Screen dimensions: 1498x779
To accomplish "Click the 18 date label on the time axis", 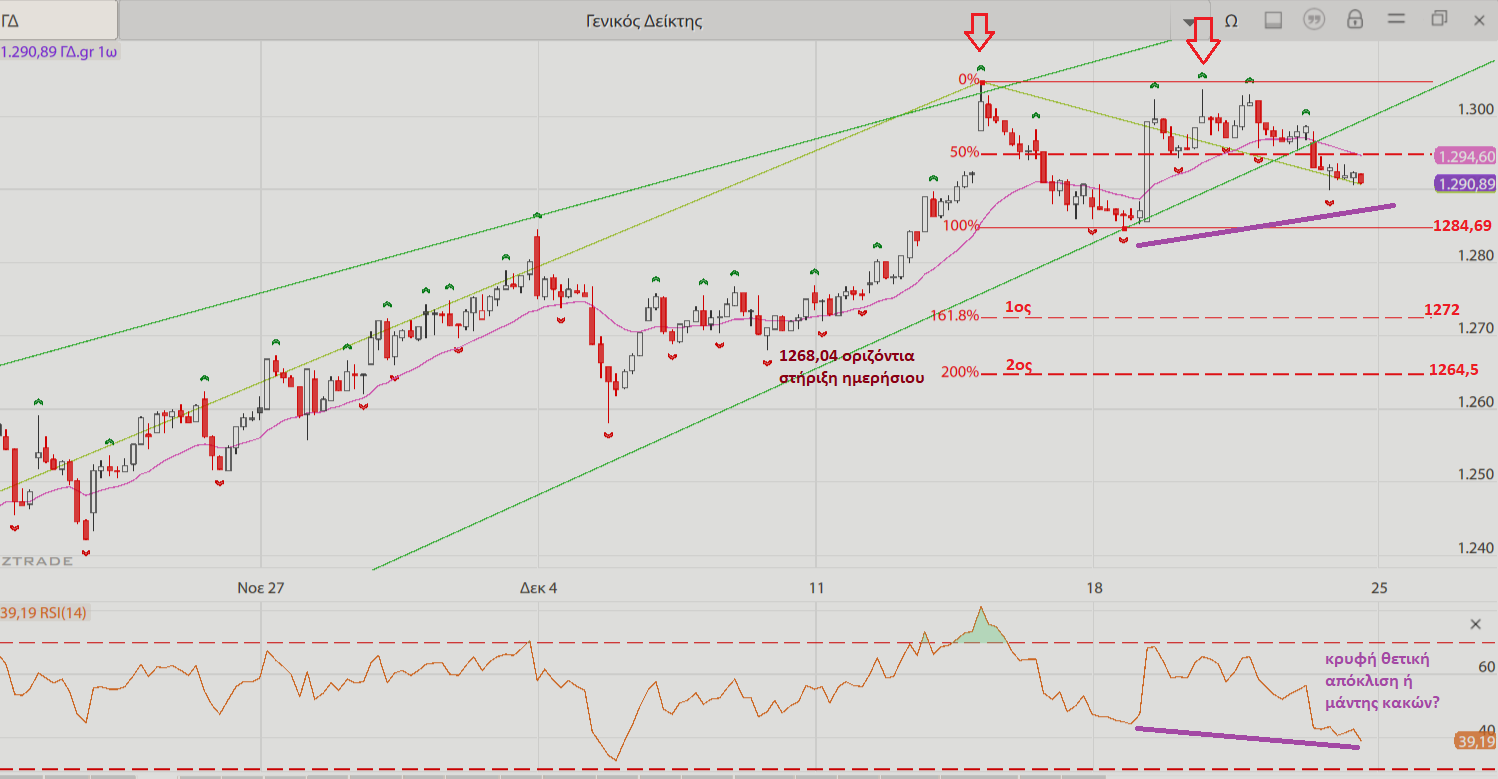I will (x=1093, y=588).
